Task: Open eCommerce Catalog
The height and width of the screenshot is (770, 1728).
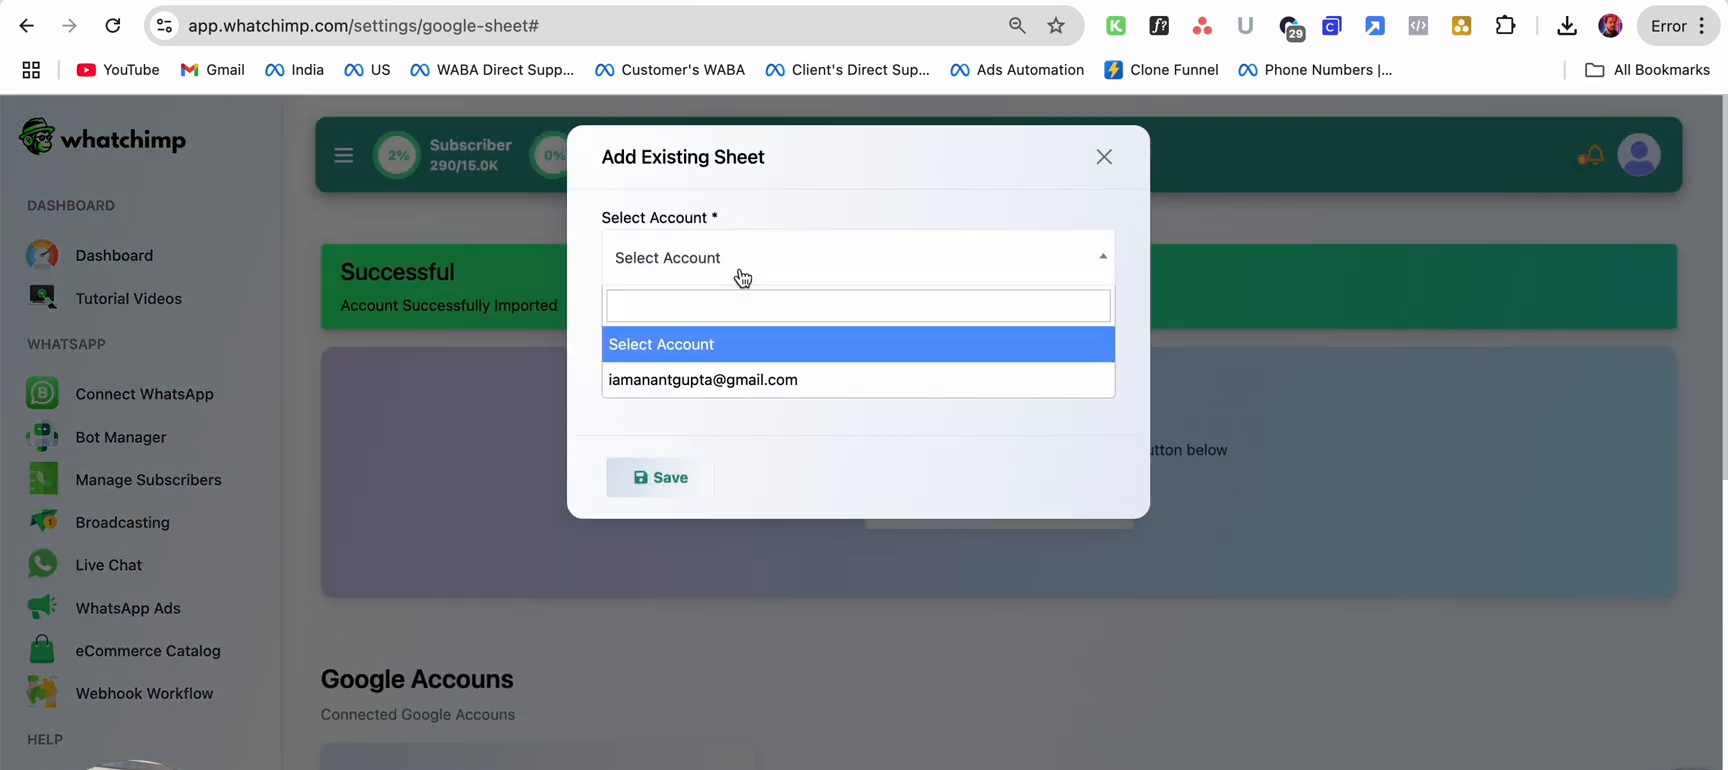Action: (124, 651)
